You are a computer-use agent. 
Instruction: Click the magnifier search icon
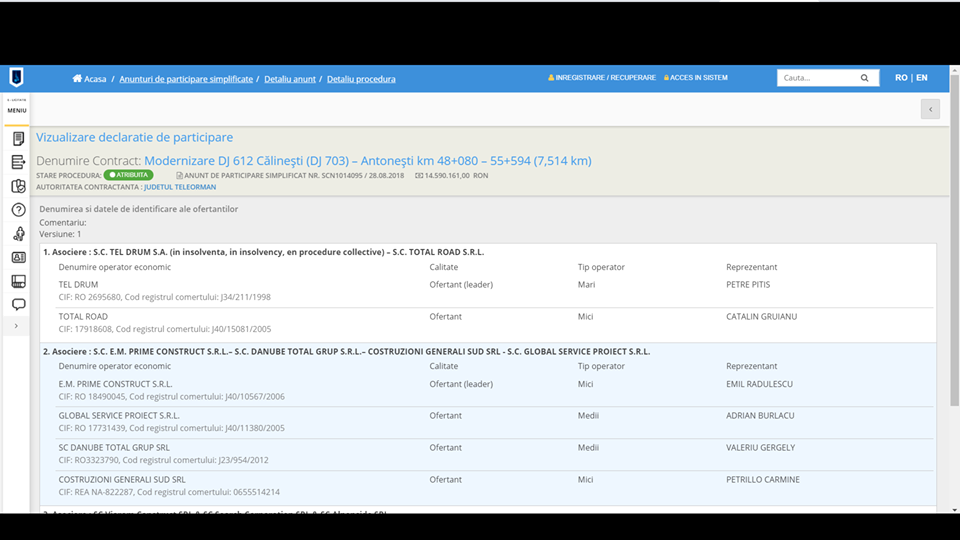point(864,78)
